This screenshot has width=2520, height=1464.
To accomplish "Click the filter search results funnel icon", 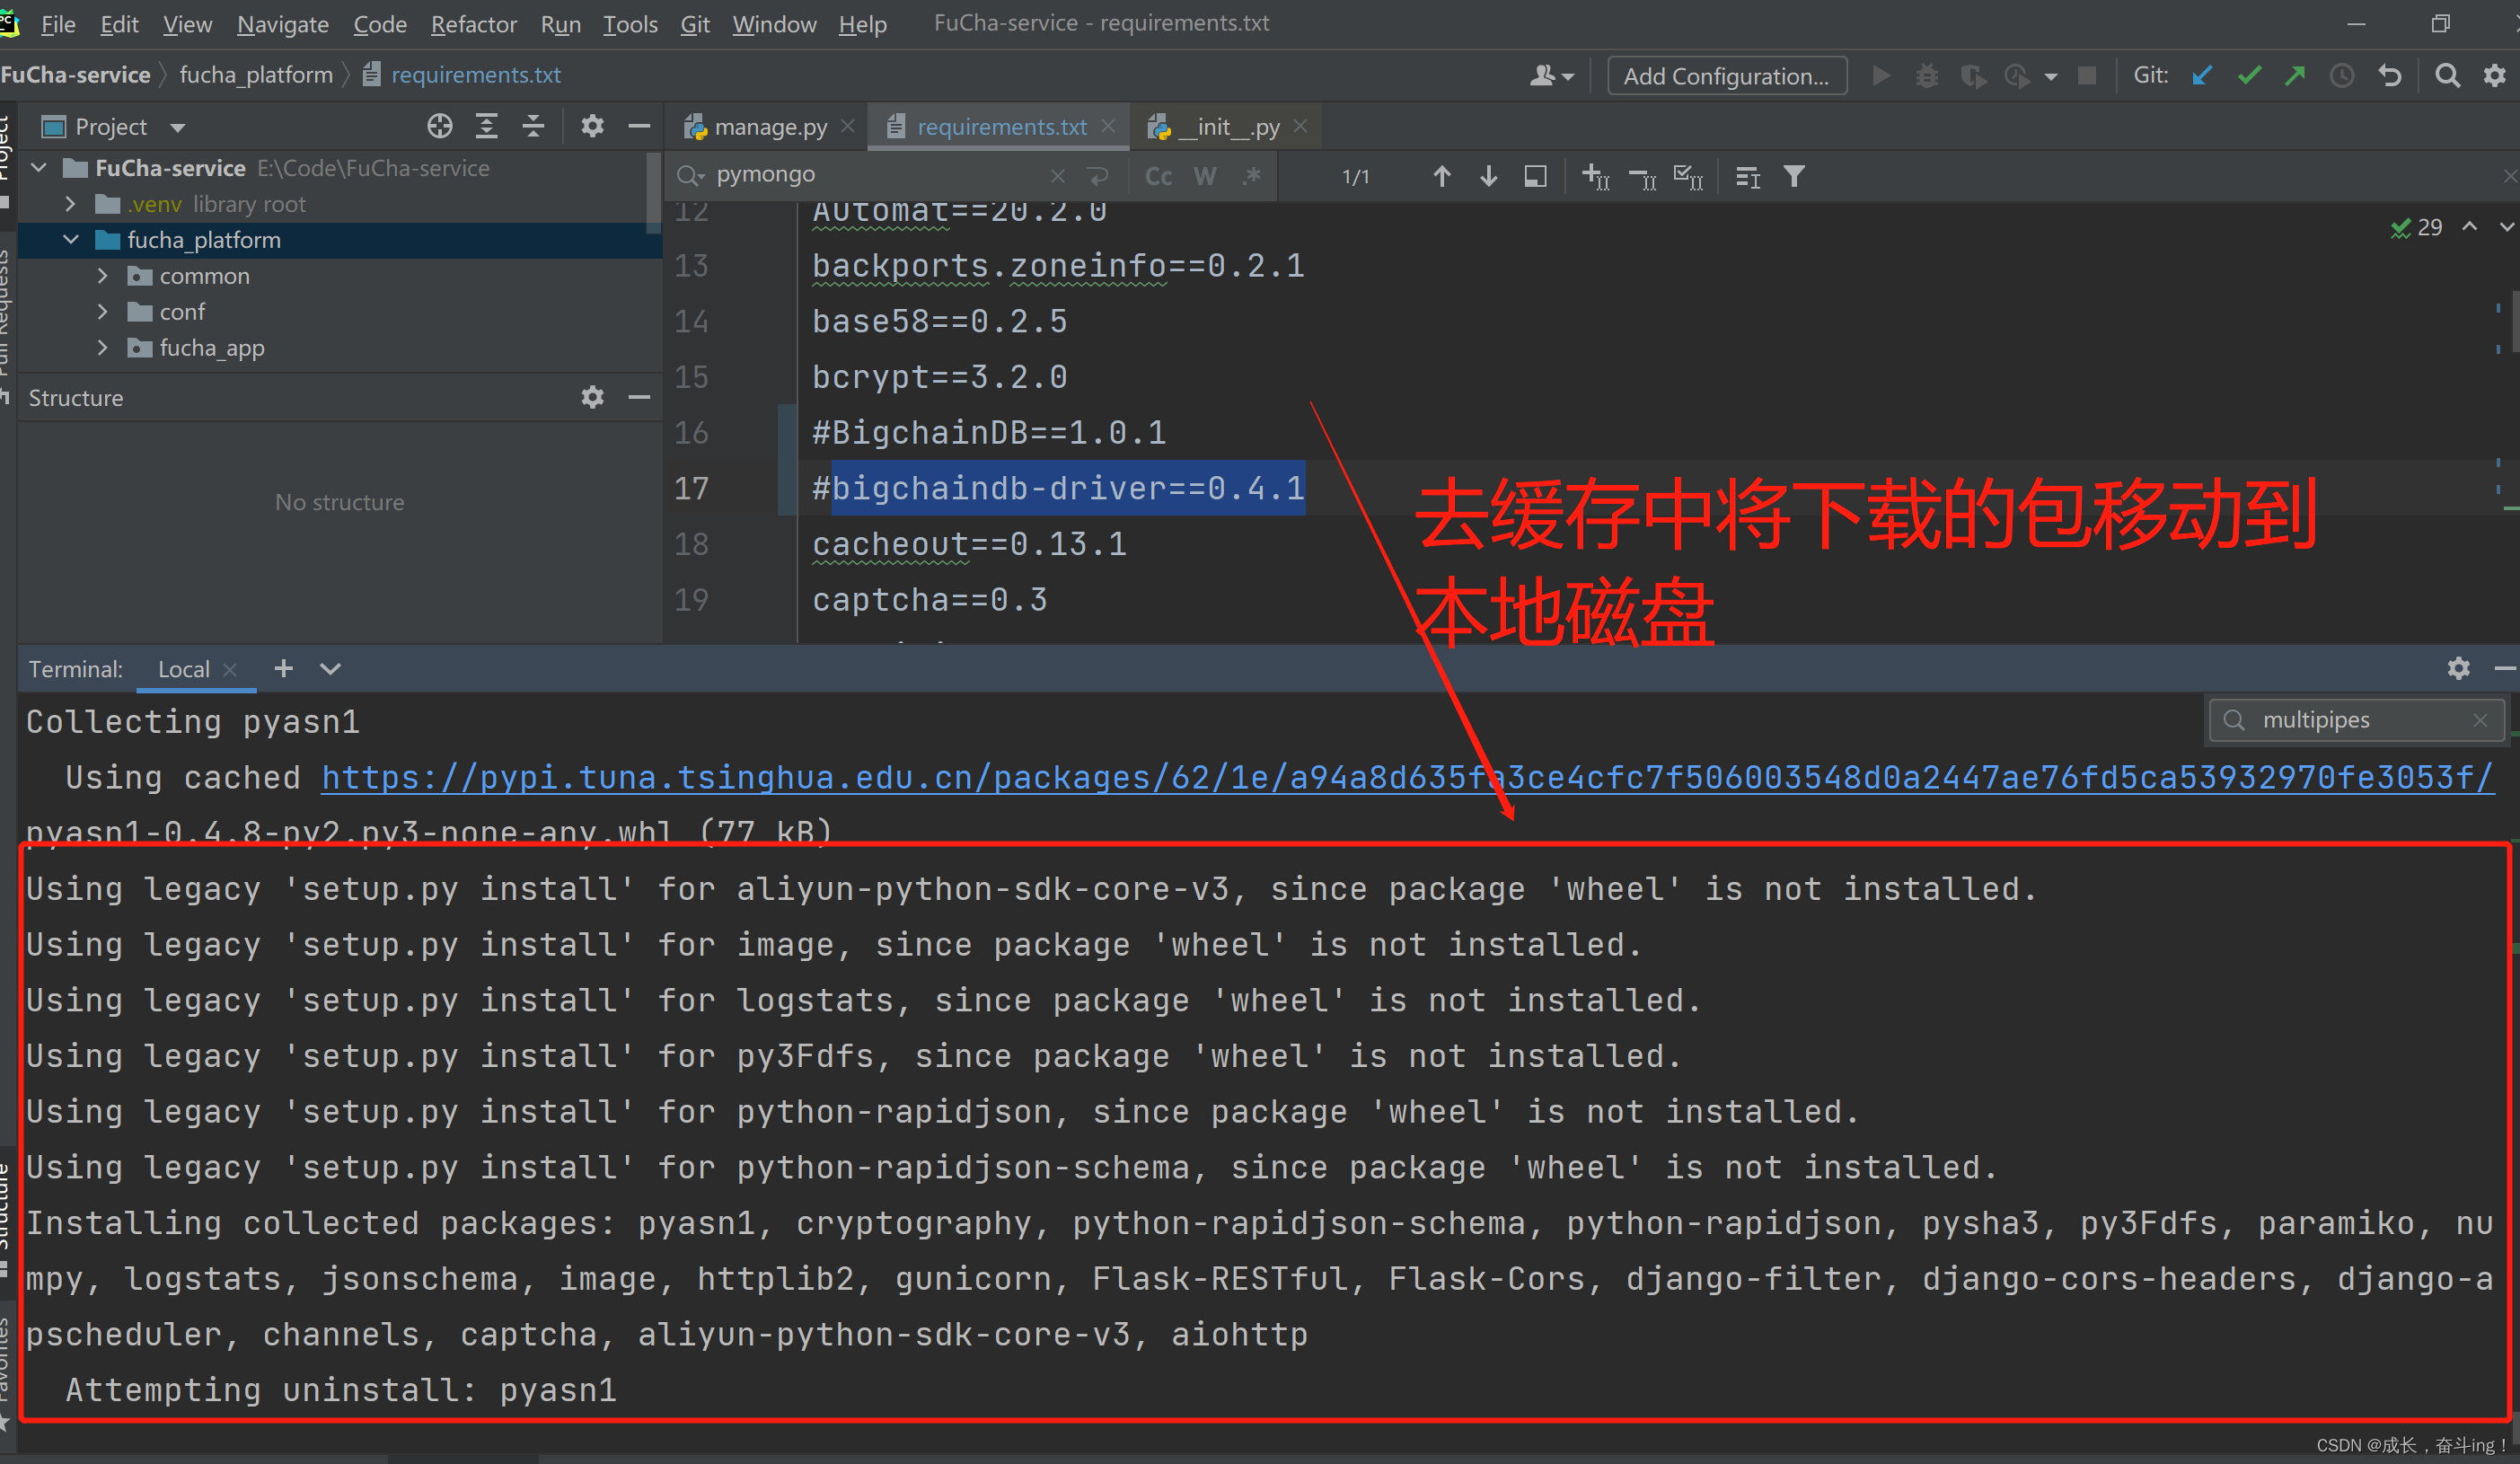I will pyautogui.click(x=1794, y=177).
